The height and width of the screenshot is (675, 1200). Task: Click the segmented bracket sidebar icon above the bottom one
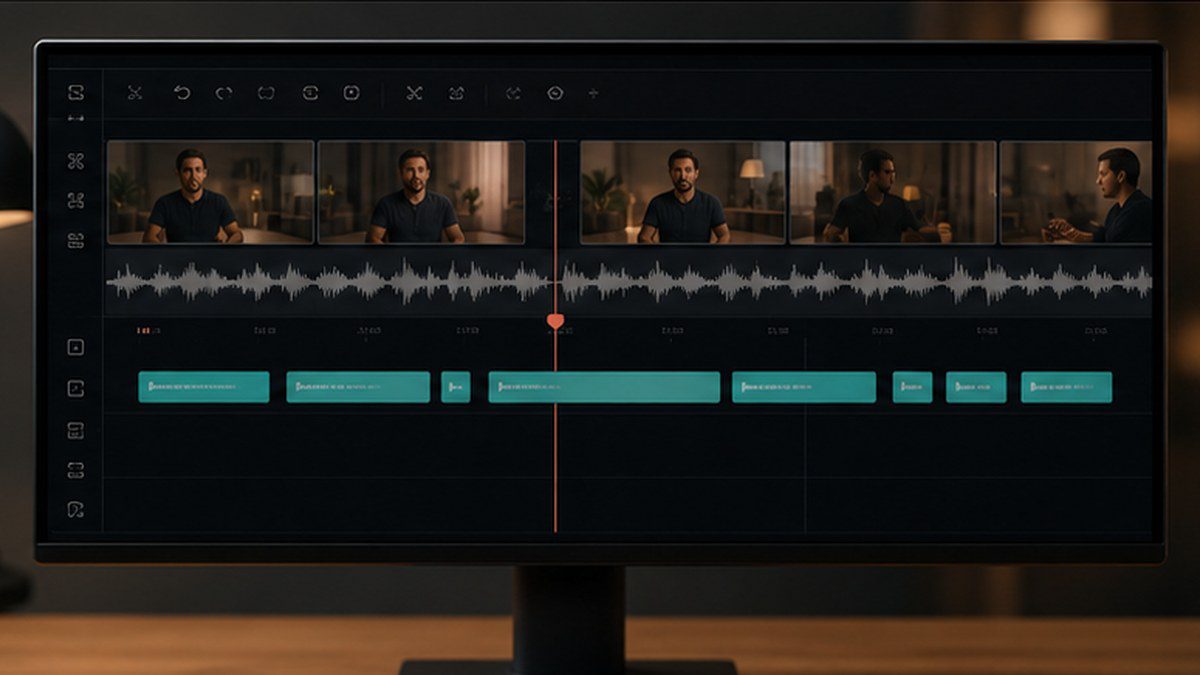pos(76,469)
